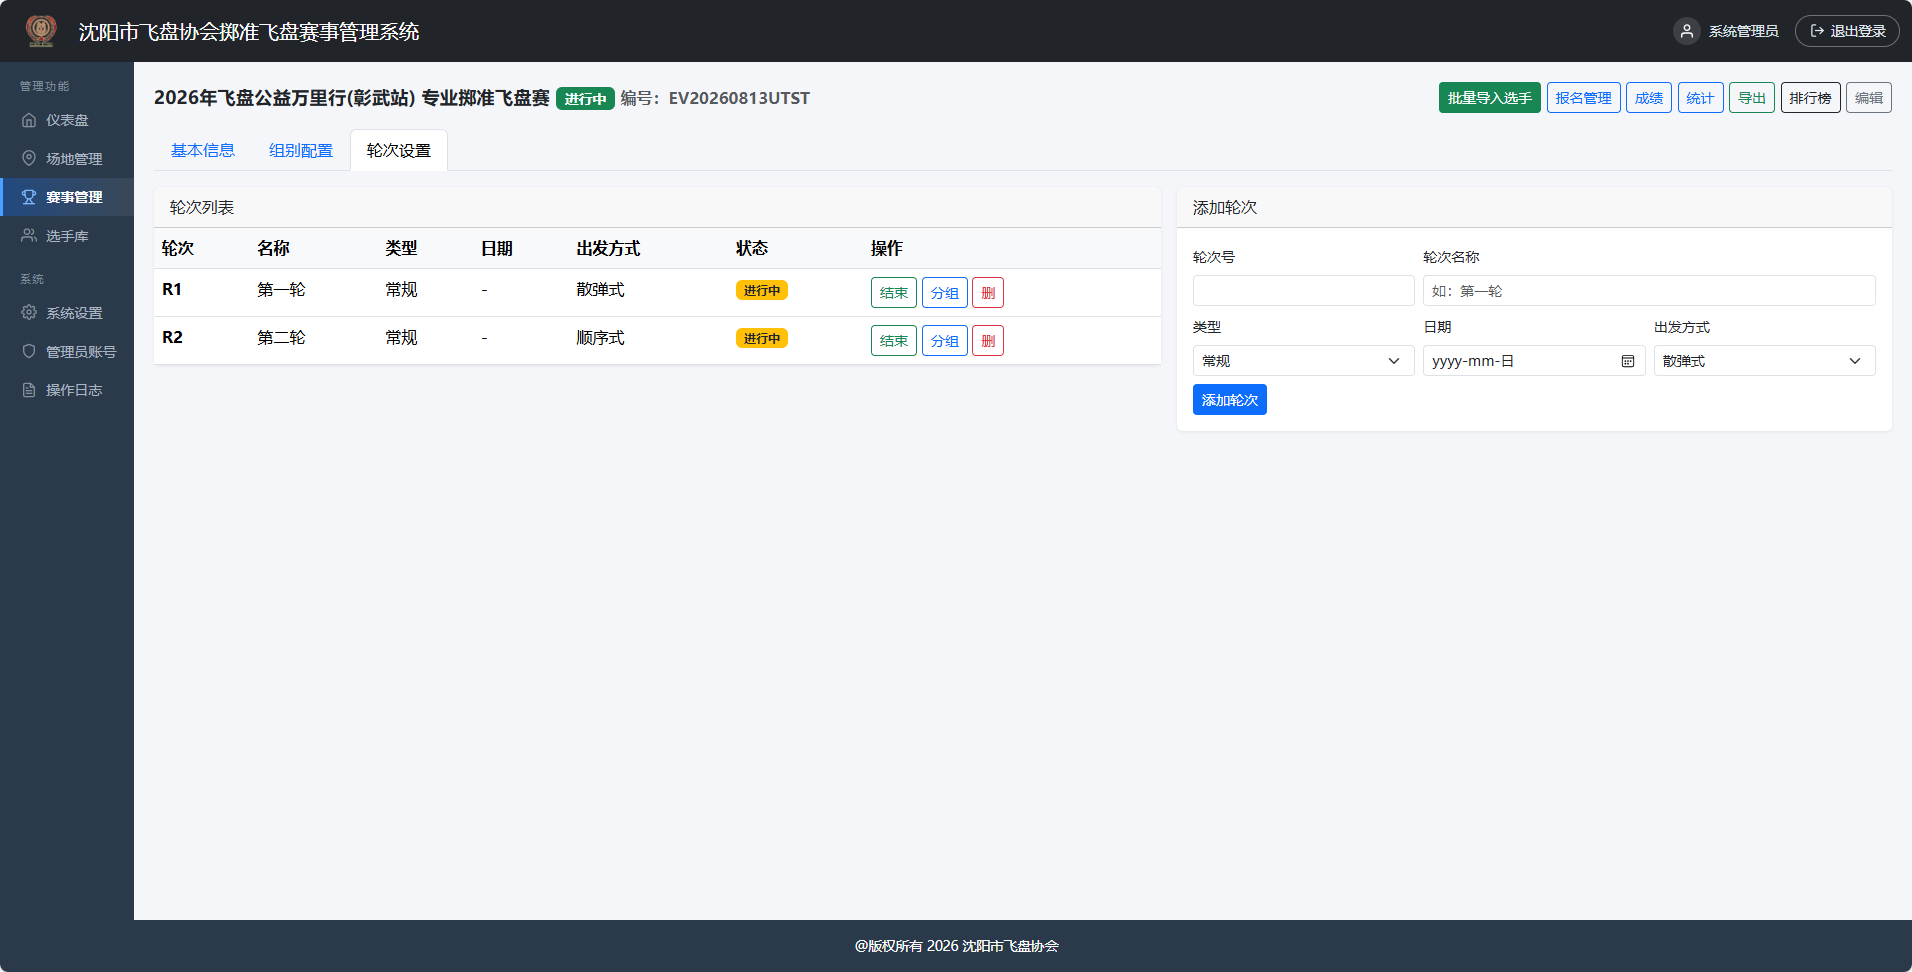Open 选手库 in the sidebar
Screen dimensions: 1912x972
pyautogui.click(x=67, y=236)
